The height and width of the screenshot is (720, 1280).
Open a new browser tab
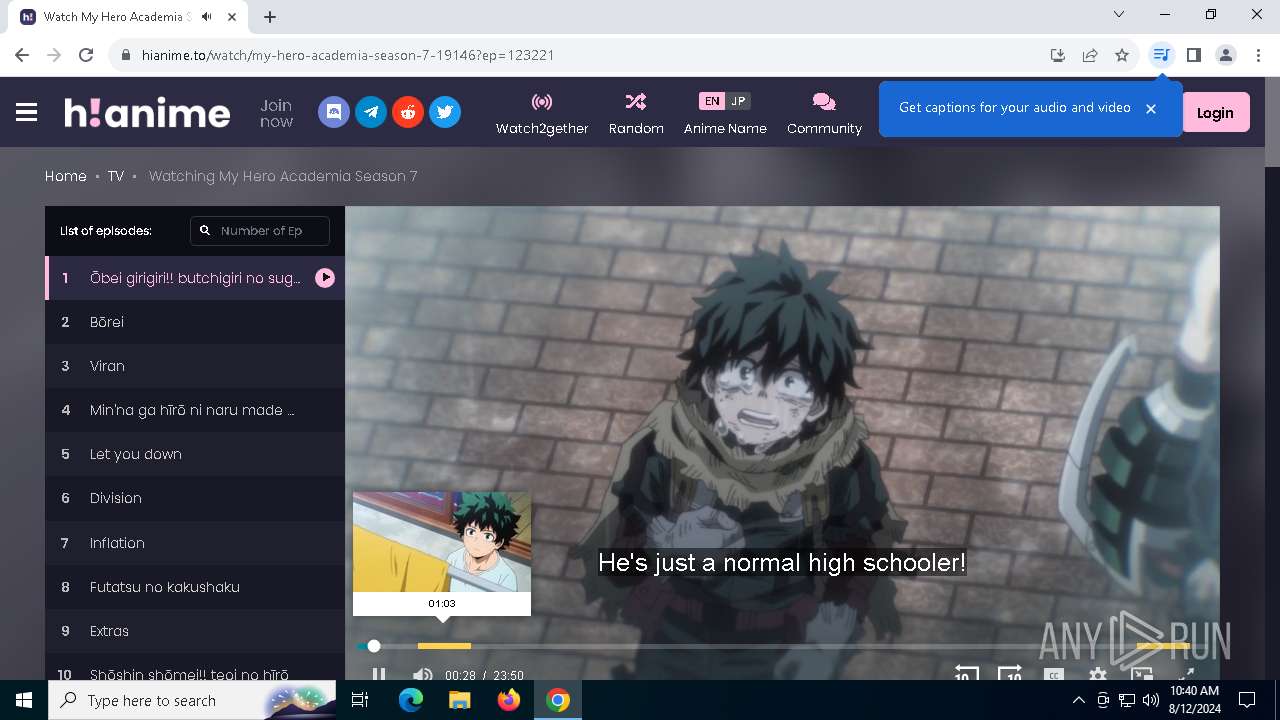point(270,16)
